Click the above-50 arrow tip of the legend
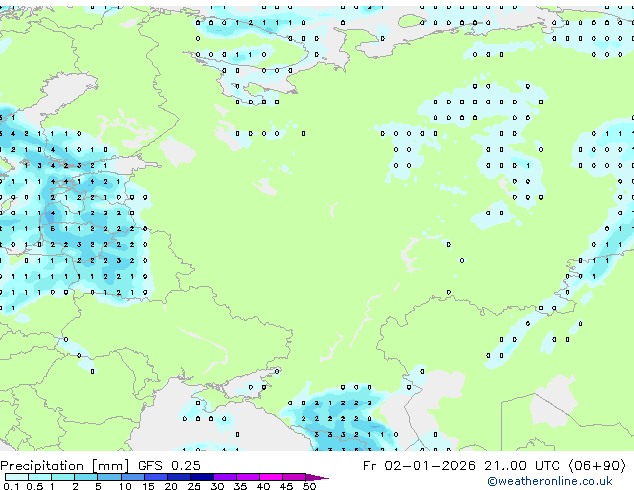Image resolution: width=634 pixels, height=490 pixels. tap(317, 477)
